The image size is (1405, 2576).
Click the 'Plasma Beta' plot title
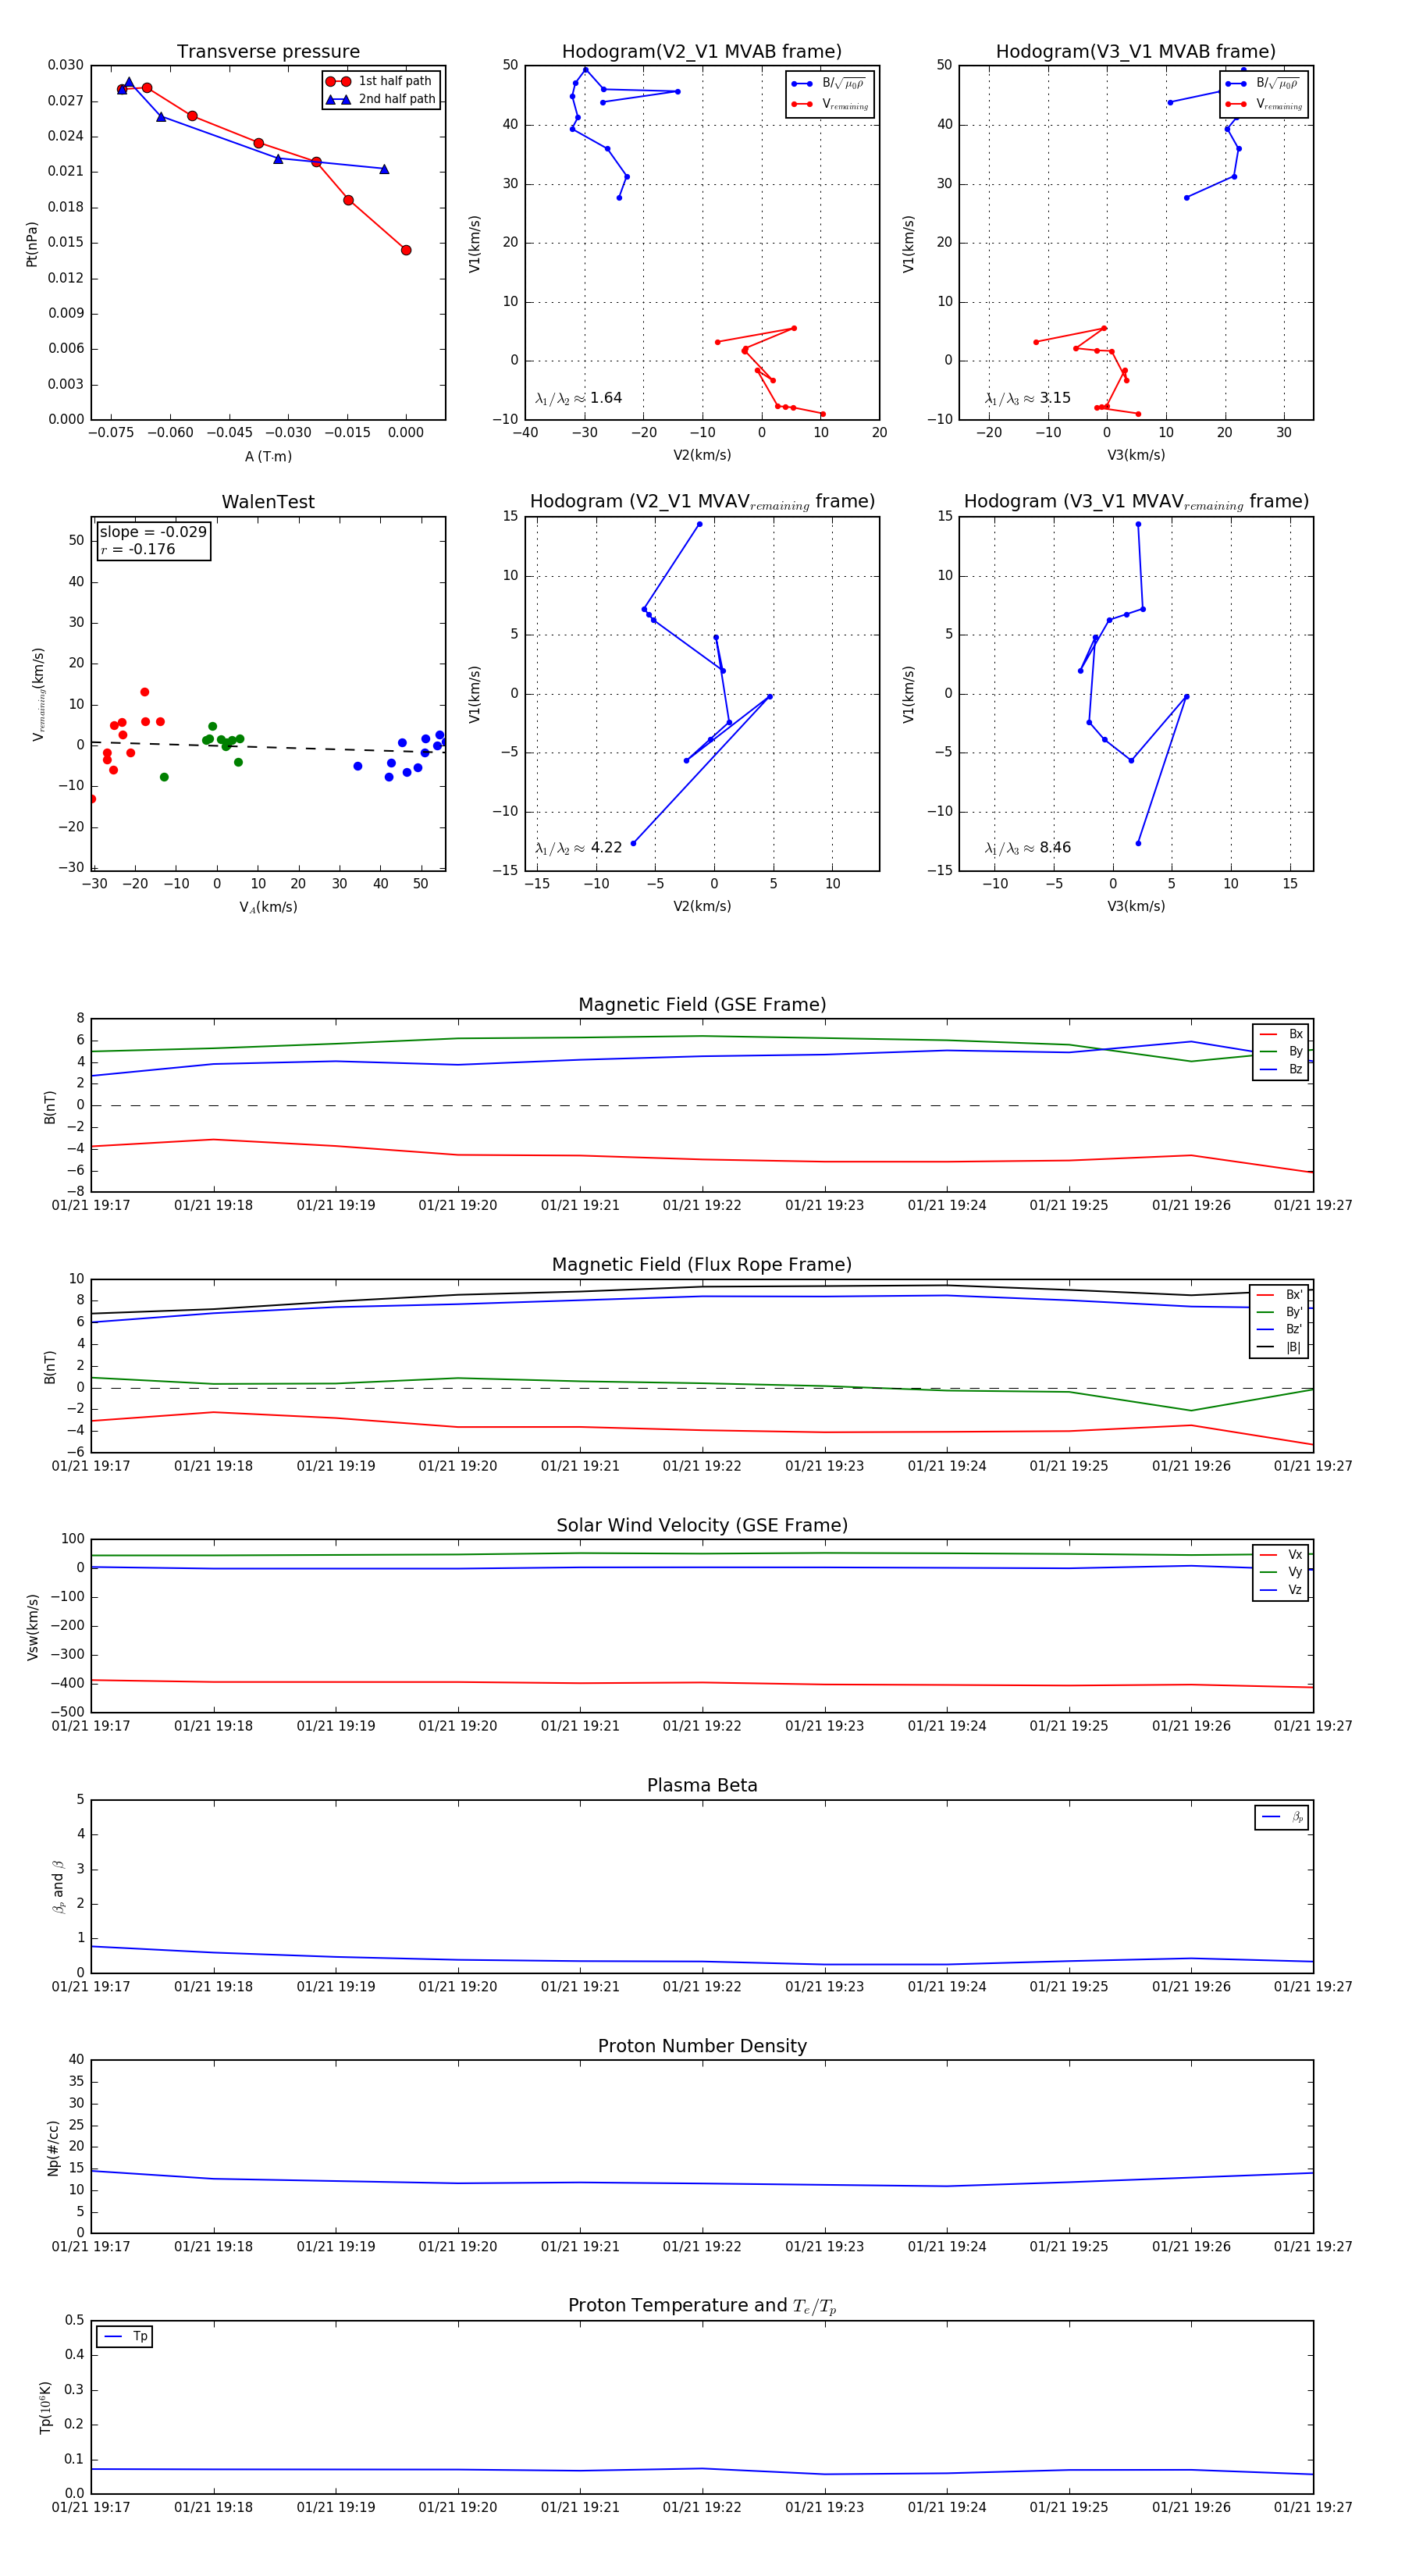(702, 1785)
